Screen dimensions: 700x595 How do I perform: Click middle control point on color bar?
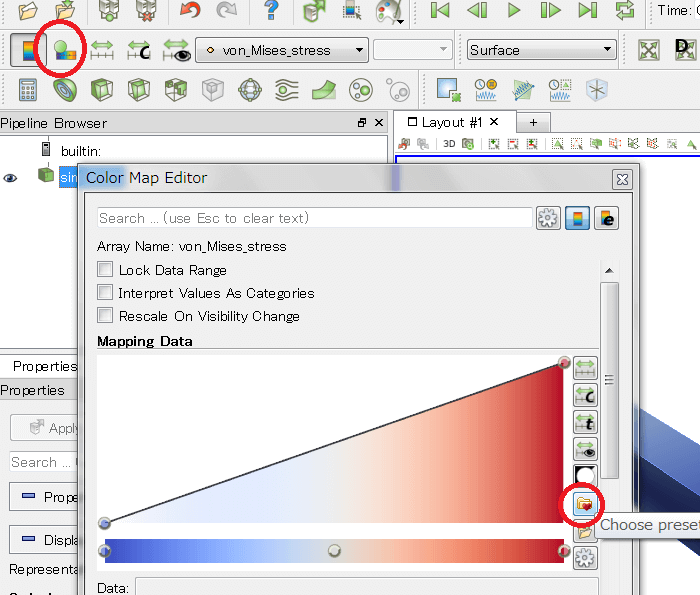pos(335,551)
